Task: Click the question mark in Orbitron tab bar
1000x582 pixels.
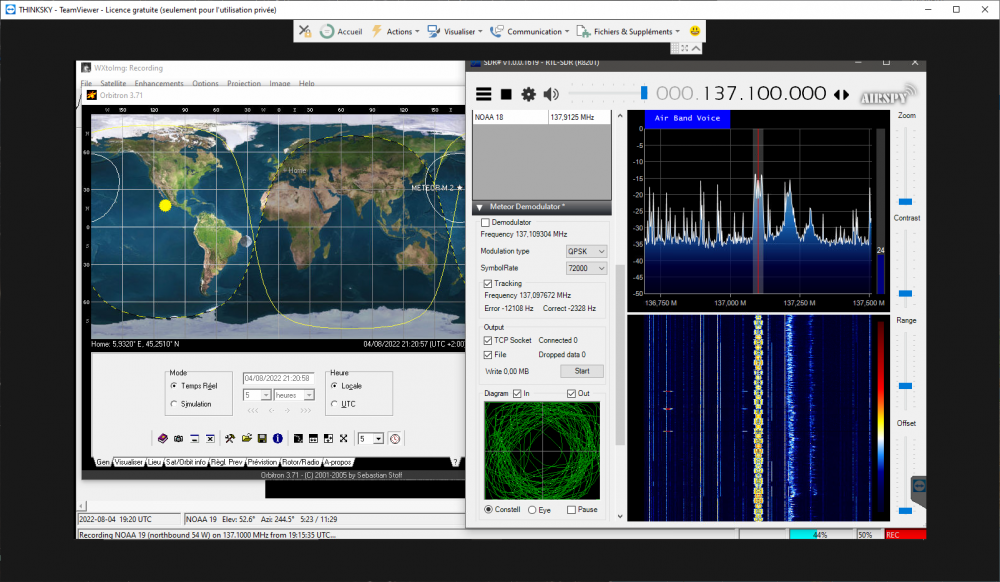Action: (455, 462)
